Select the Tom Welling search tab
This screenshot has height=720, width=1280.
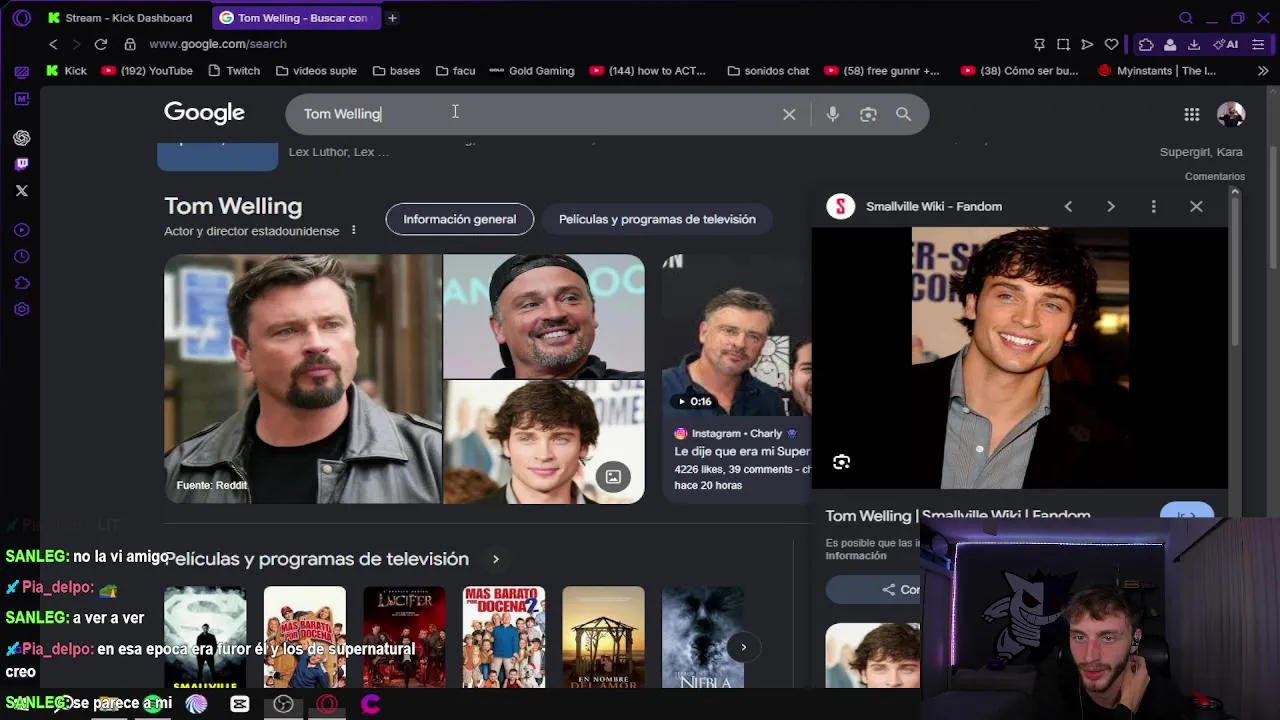(294, 18)
